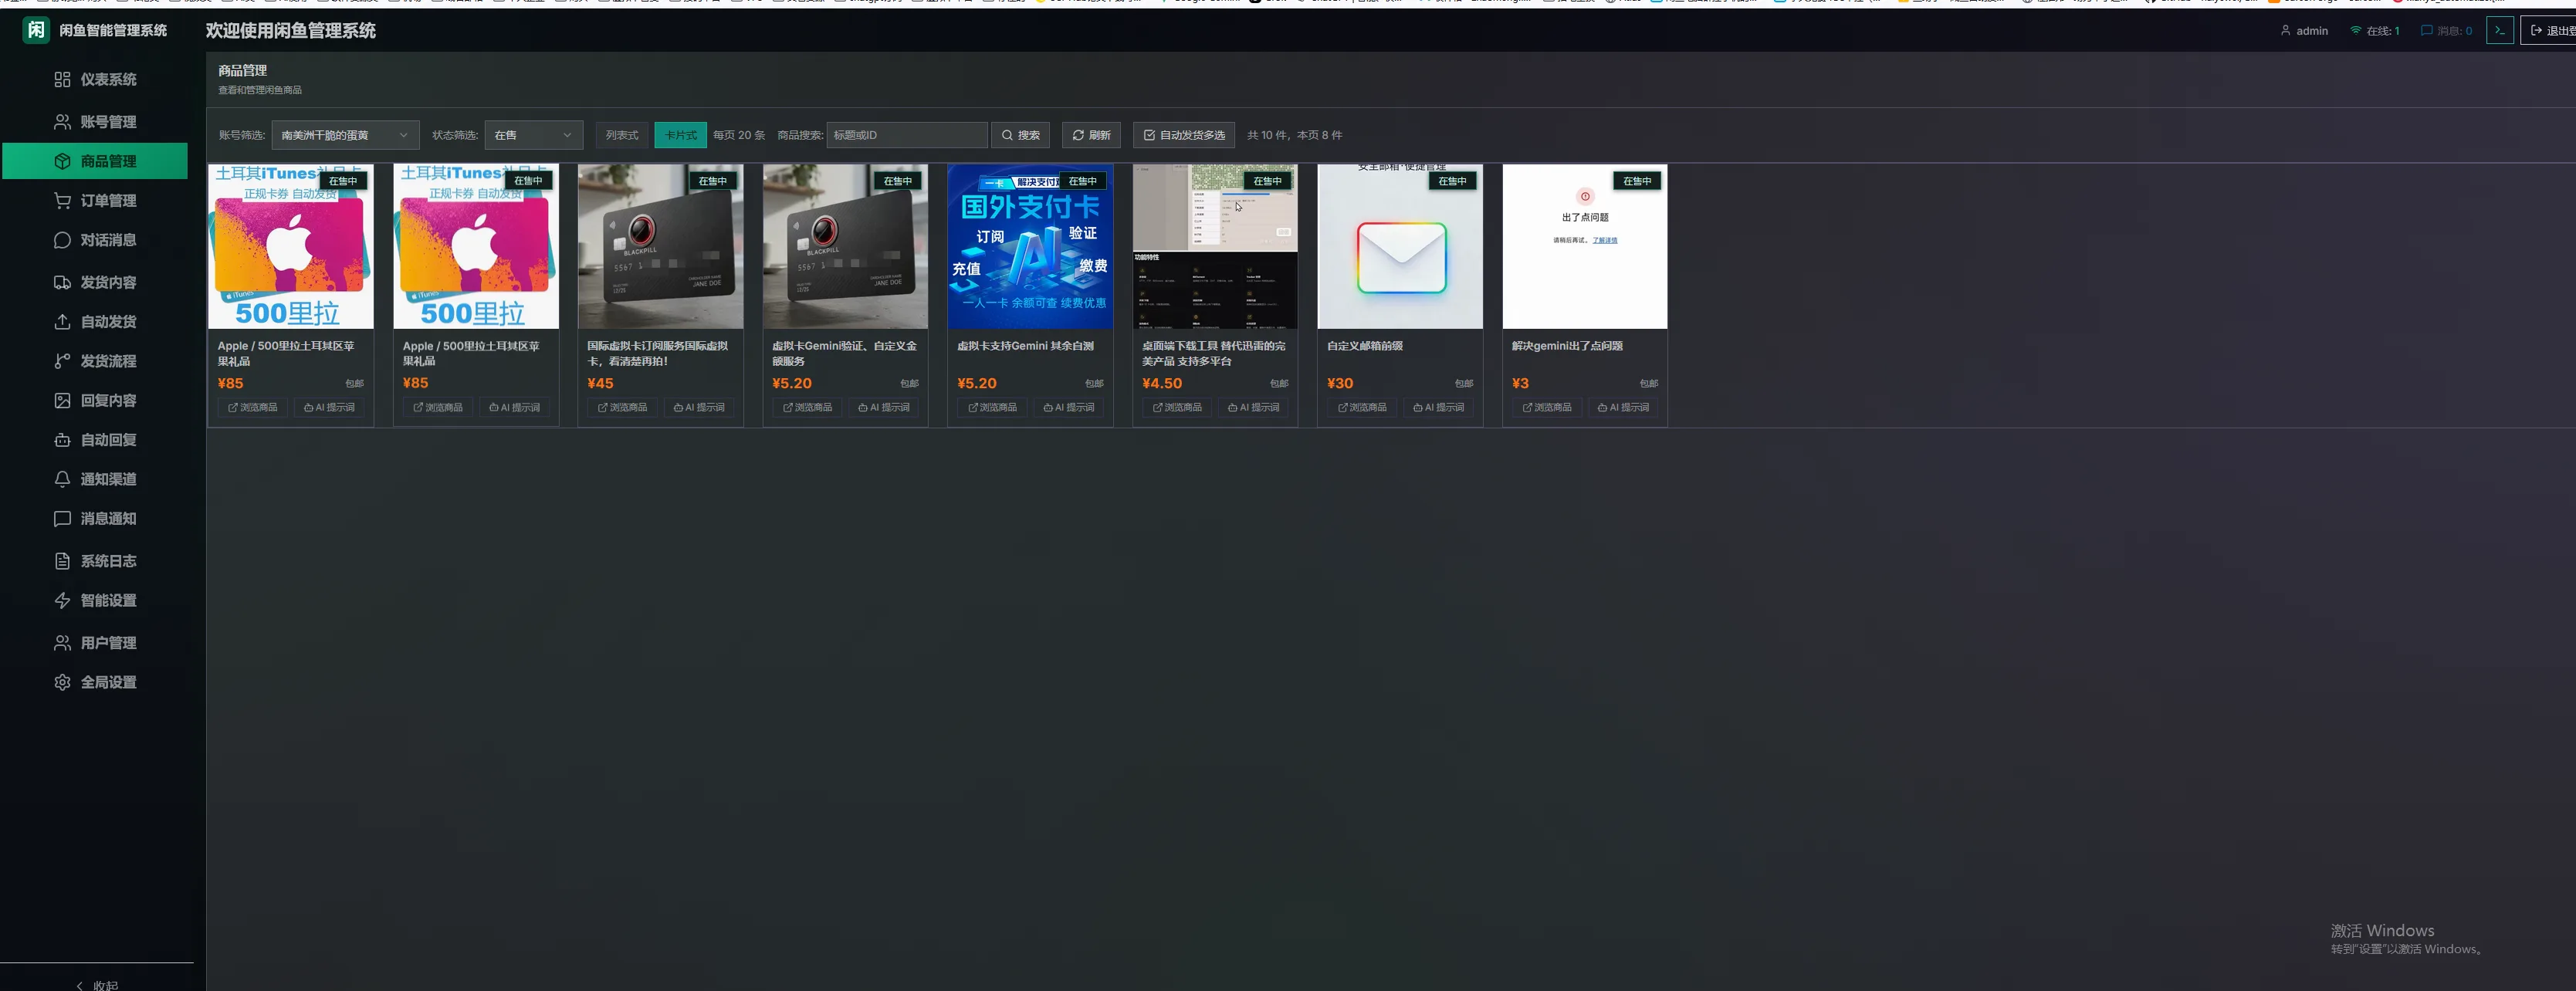Click the ¥30 price
Image resolution: width=2576 pixels, height=991 pixels.
(1340, 383)
